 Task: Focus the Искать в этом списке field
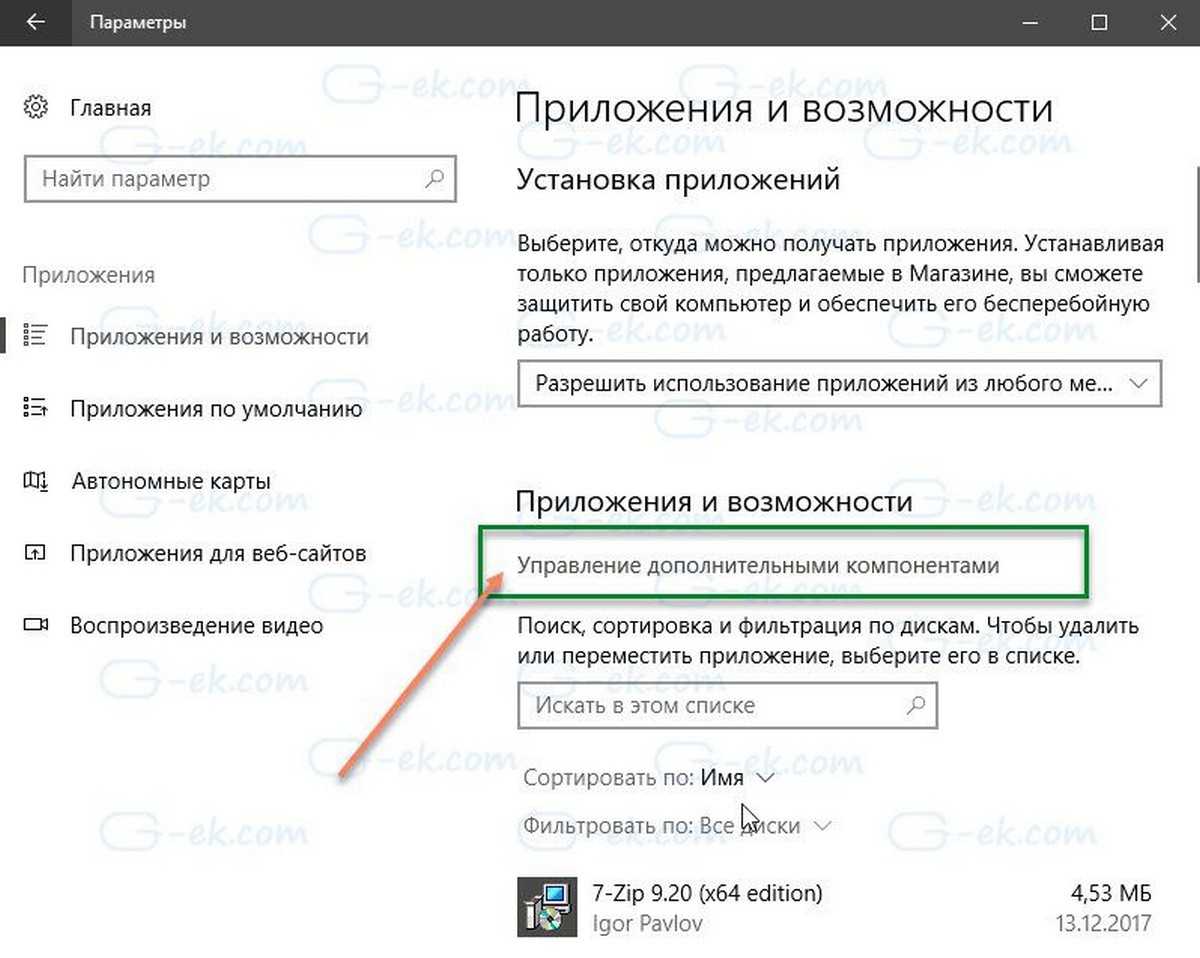point(727,706)
